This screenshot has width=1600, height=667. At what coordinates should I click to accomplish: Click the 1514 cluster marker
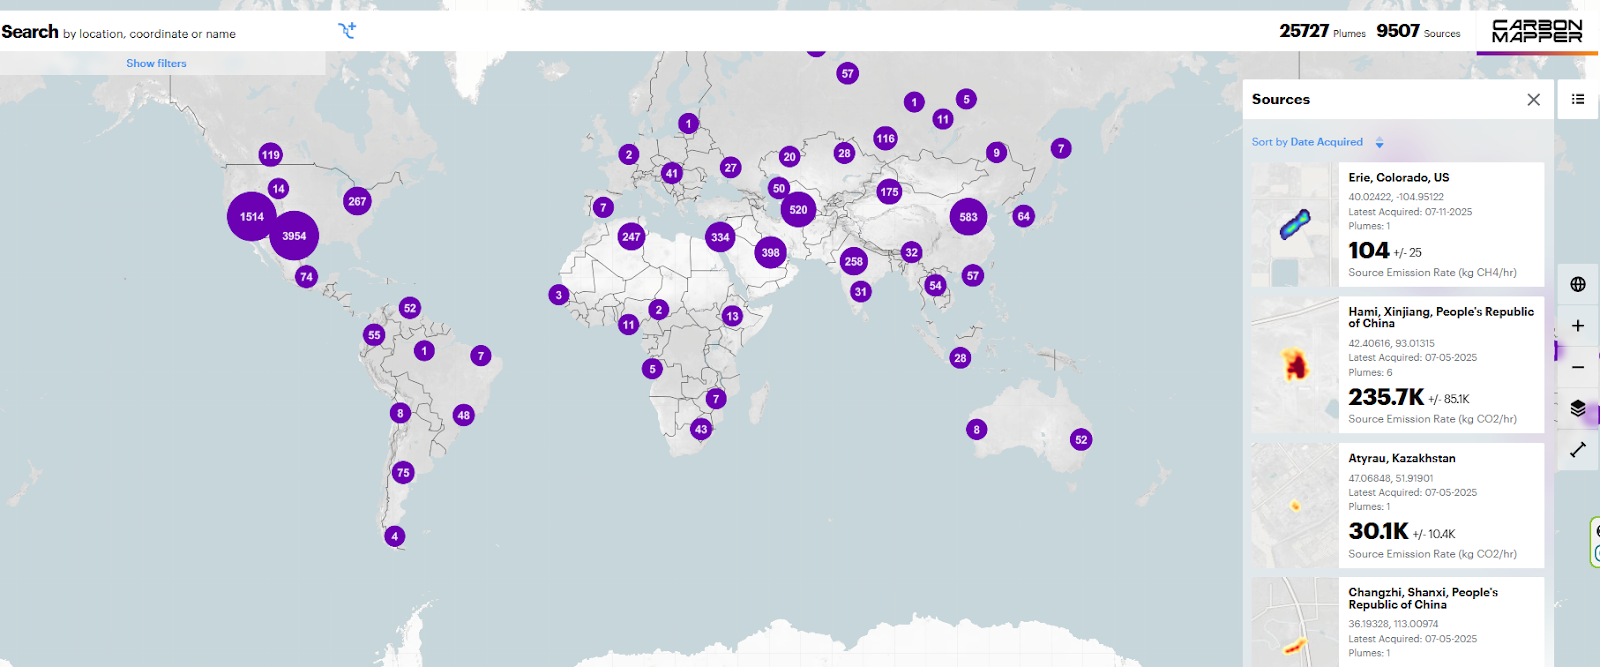pos(252,216)
